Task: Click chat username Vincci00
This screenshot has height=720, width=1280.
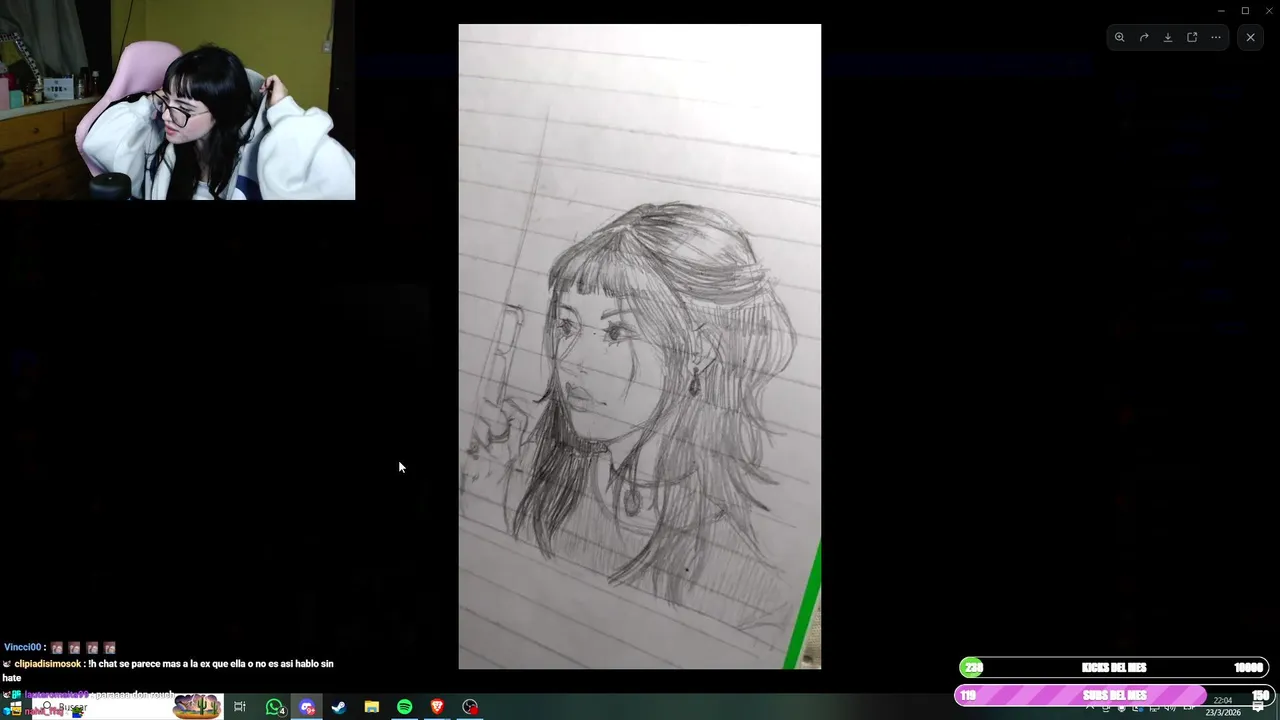Action: coord(22,647)
